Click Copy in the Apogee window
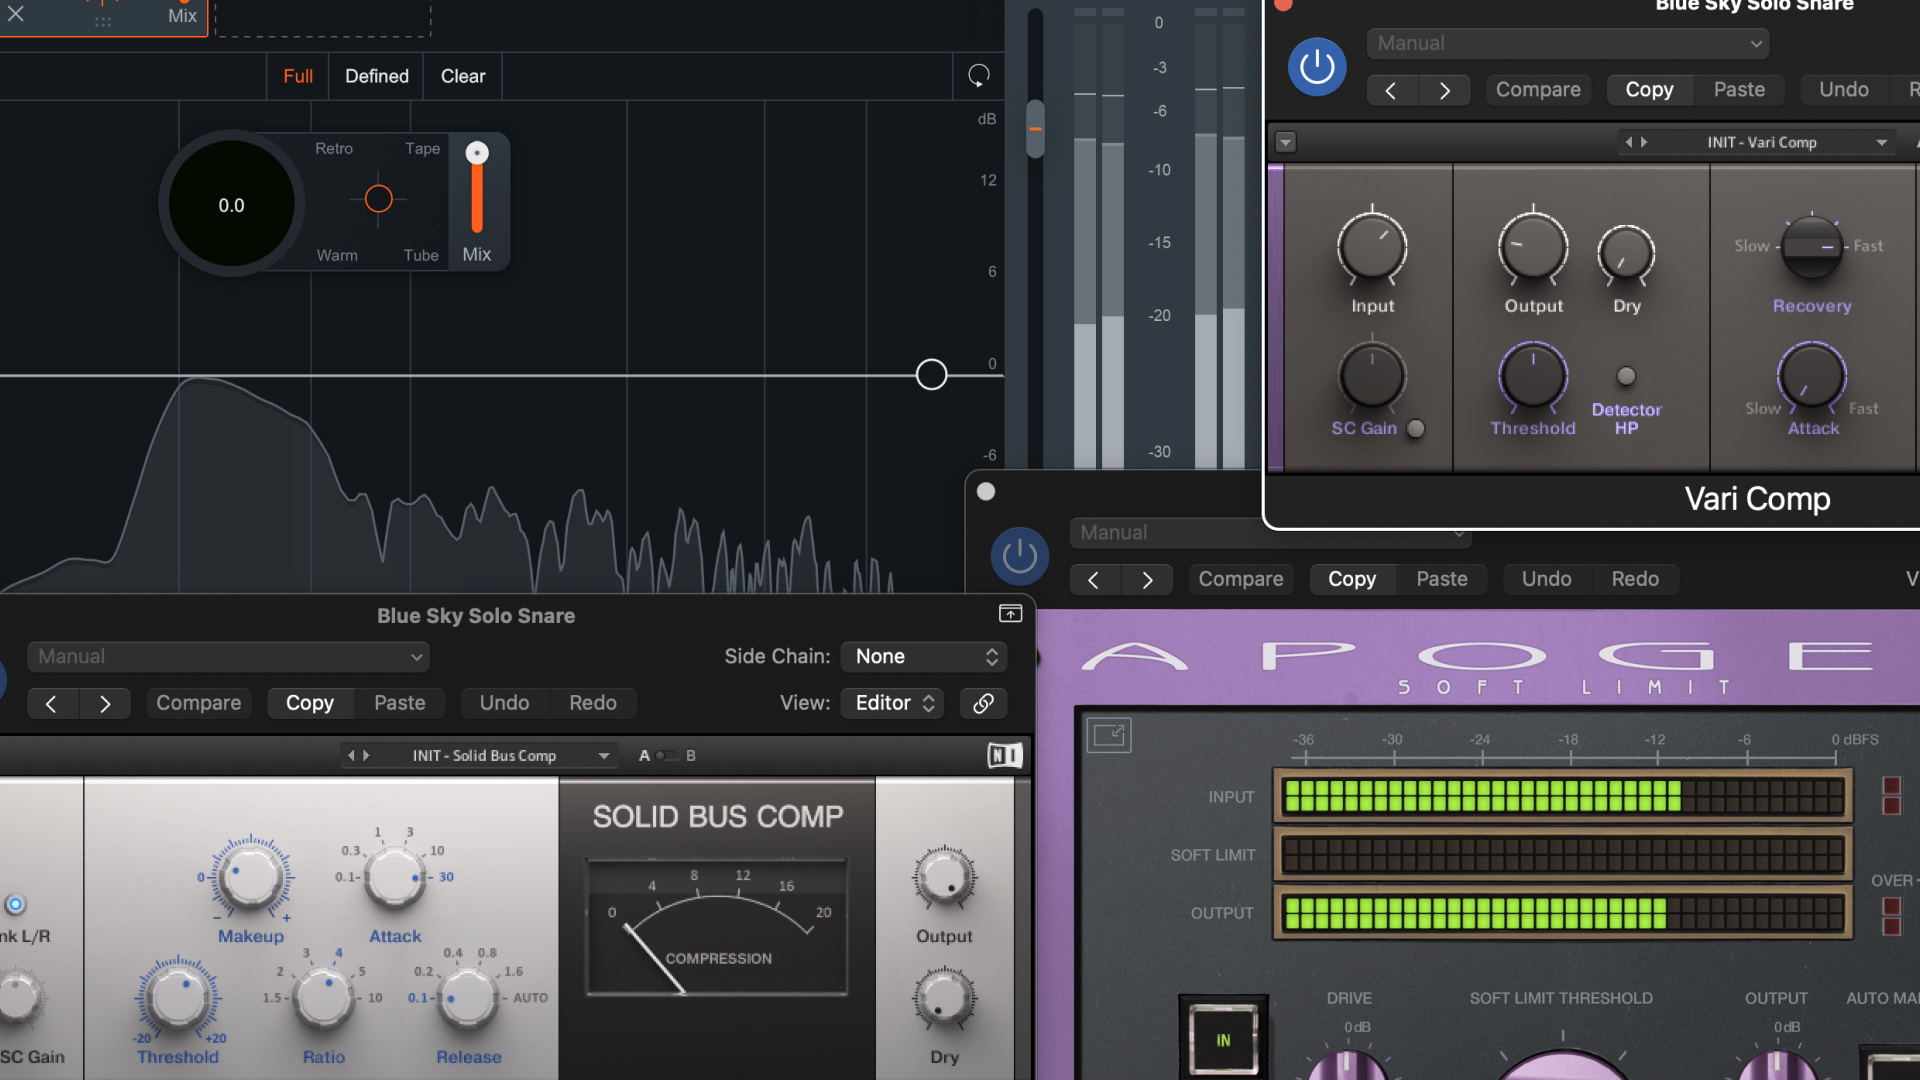Image resolution: width=1920 pixels, height=1080 pixels. pos(1352,579)
